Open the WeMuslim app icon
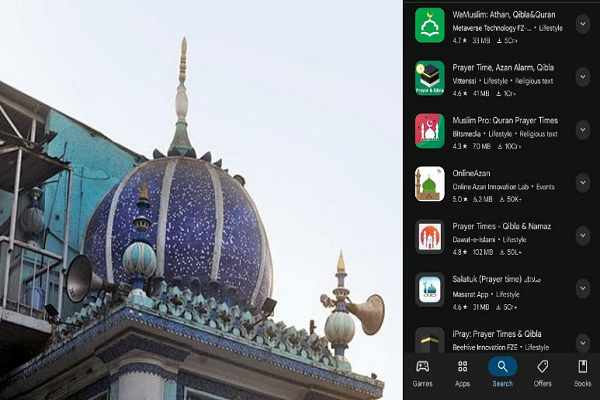 tap(430, 25)
